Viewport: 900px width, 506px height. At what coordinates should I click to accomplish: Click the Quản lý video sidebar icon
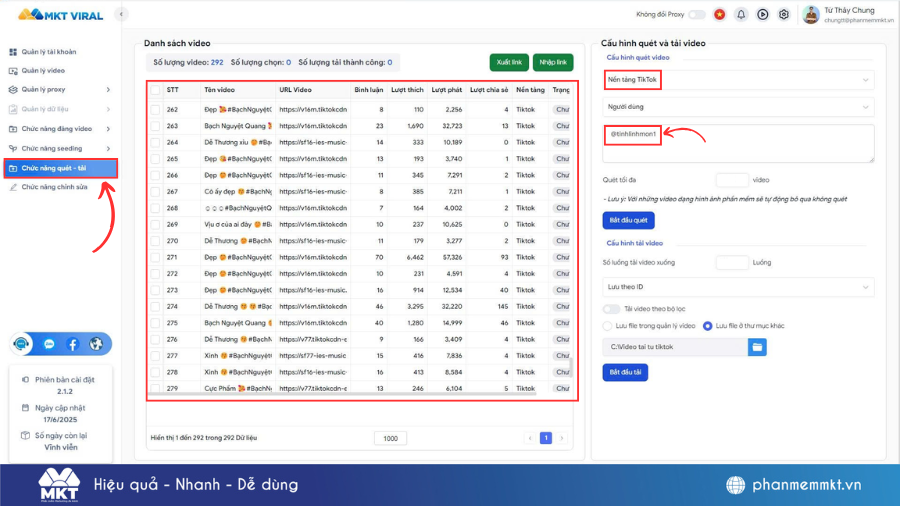coord(13,71)
